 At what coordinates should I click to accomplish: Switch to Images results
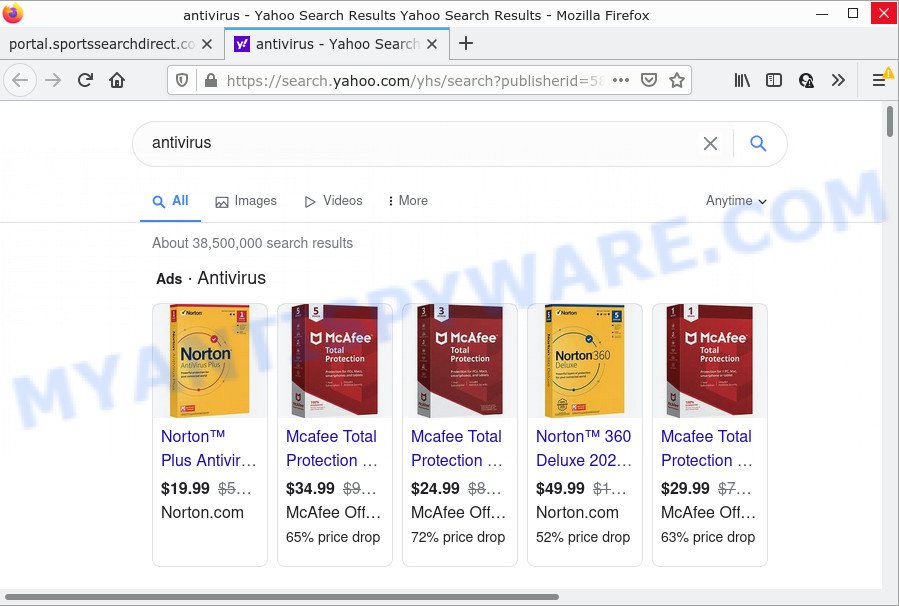point(246,201)
